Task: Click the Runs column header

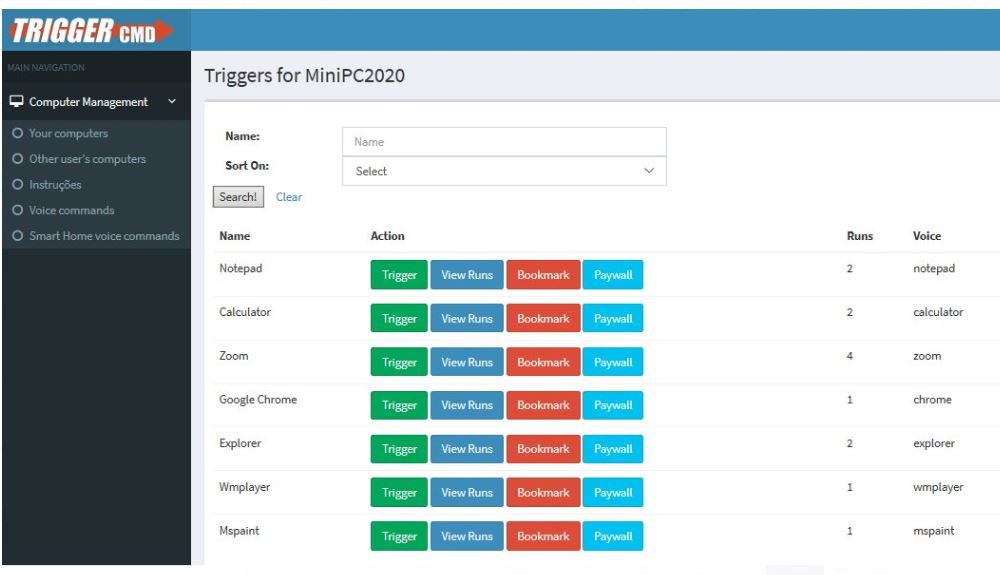Action: tap(860, 236)
